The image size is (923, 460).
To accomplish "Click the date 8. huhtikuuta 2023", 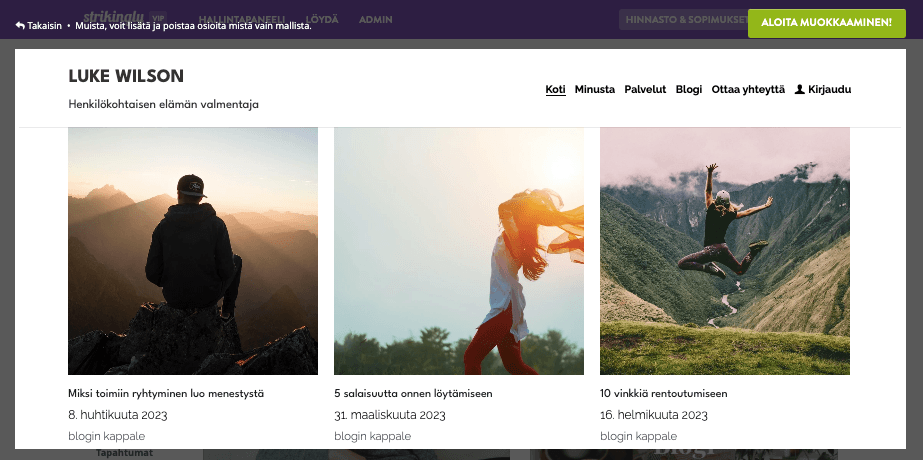I will (118, 415).
